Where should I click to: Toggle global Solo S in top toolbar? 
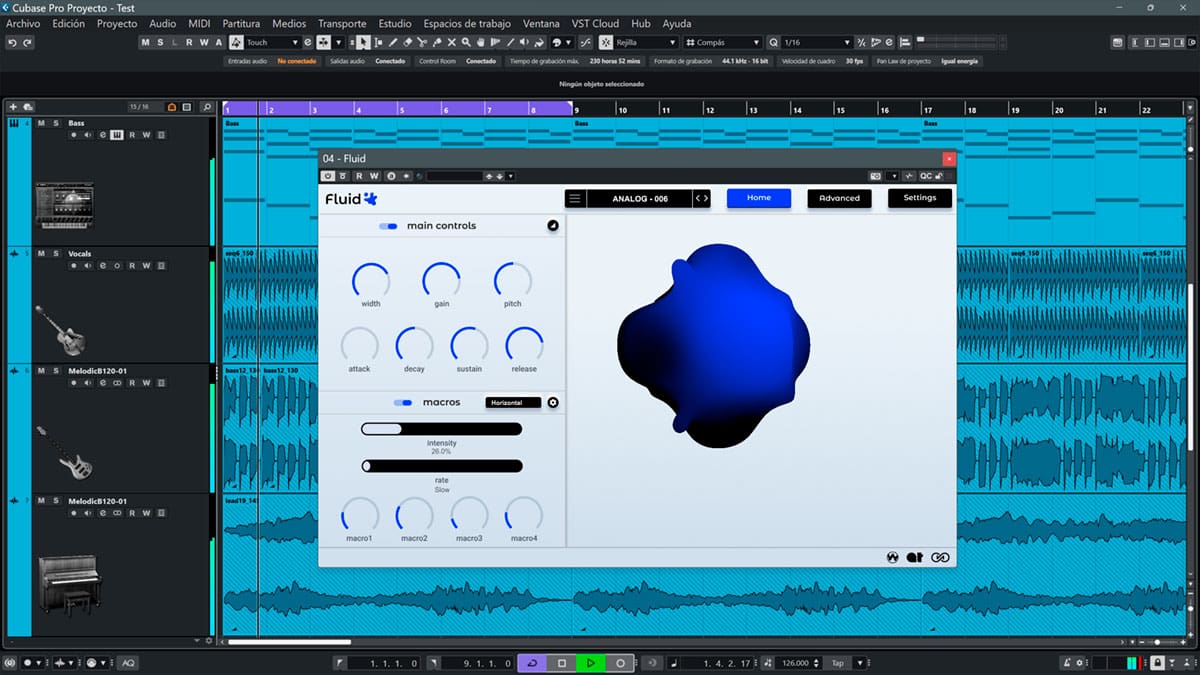[x=160, y=42]
